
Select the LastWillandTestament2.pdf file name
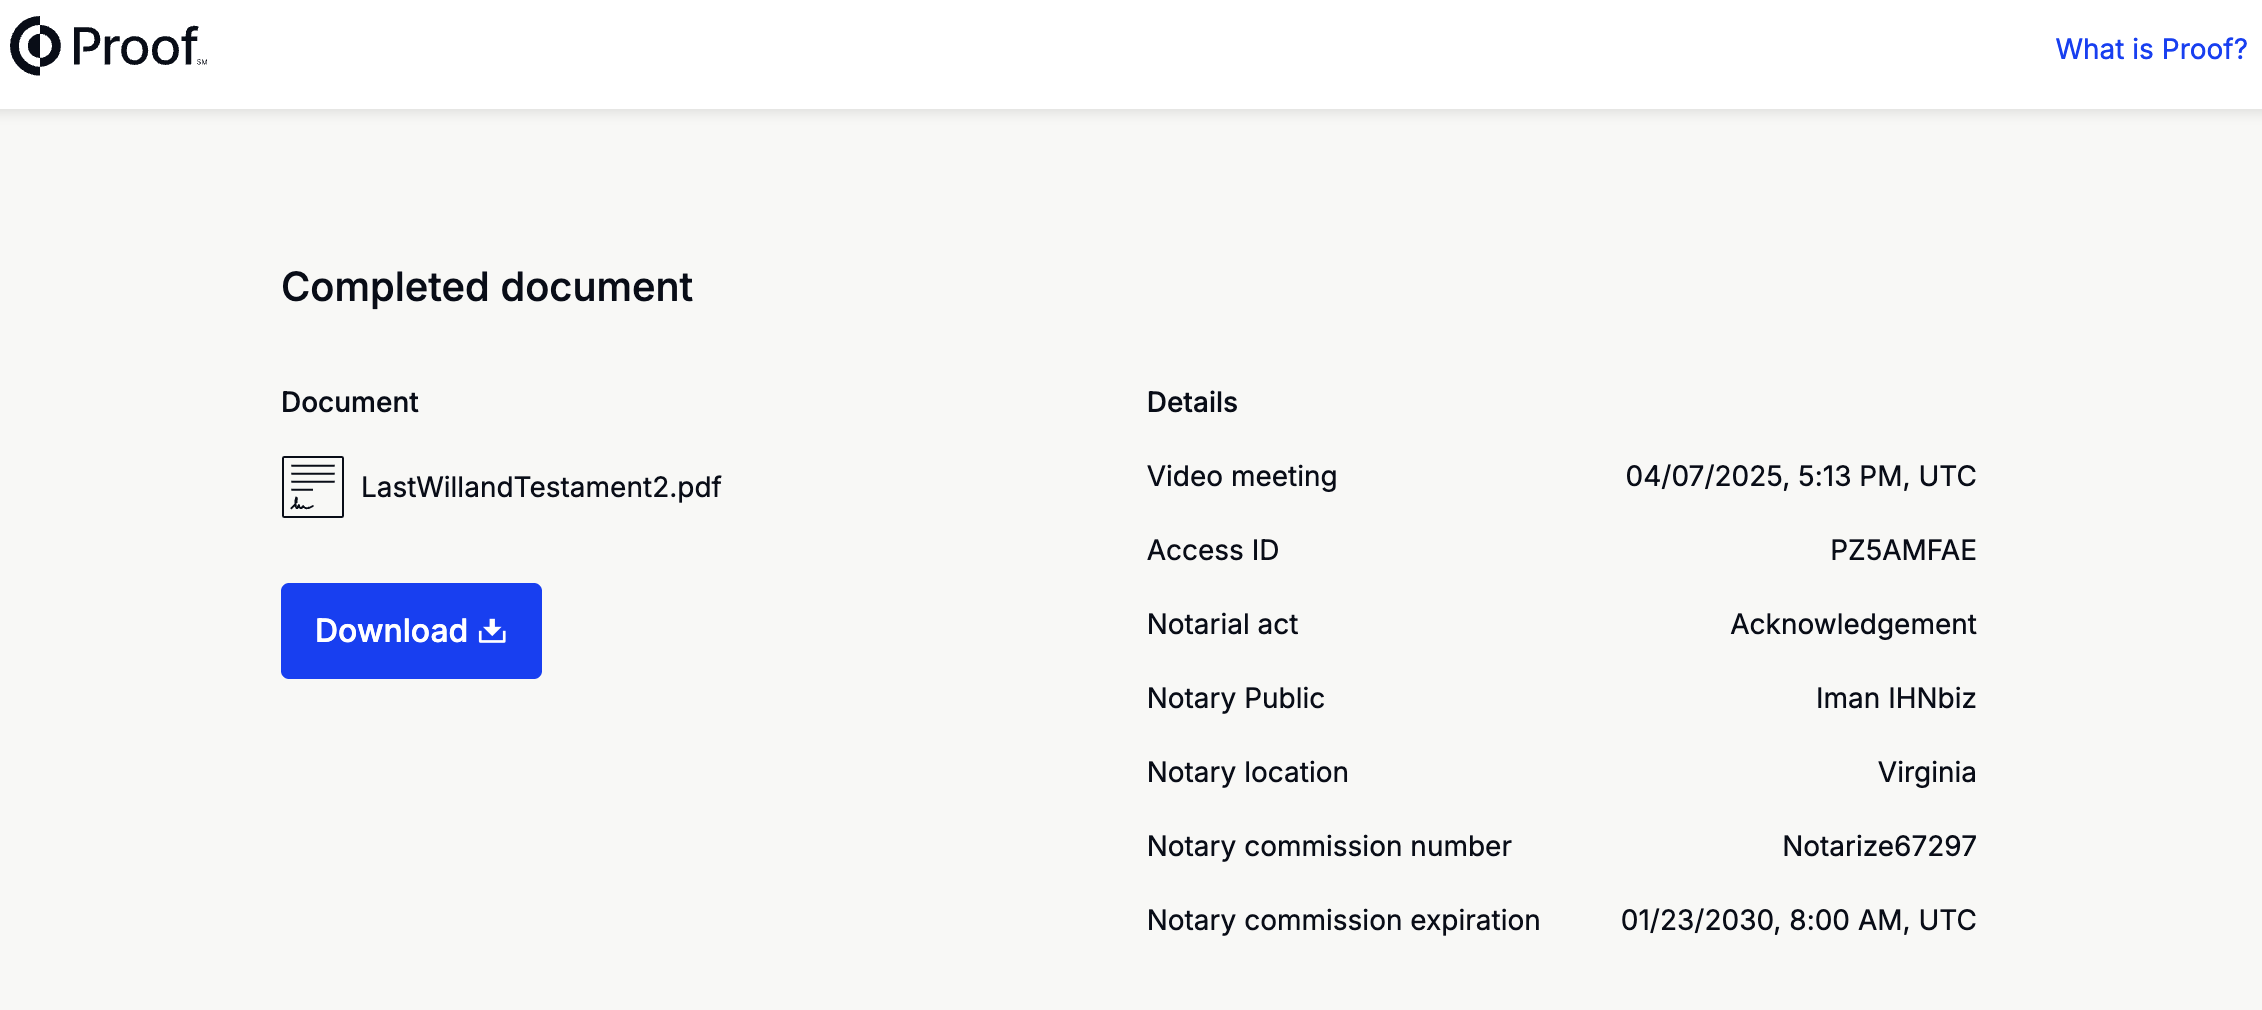(x=540, y=487)
